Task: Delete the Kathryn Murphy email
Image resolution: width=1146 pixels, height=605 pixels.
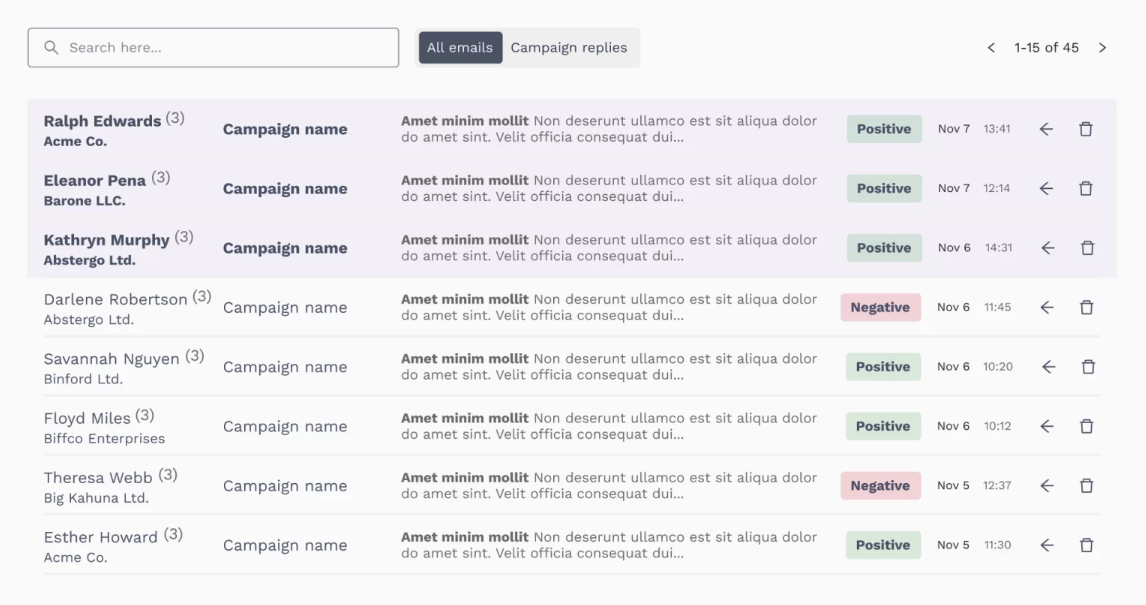Action: pyautogui.click(x=1087, y=248)
